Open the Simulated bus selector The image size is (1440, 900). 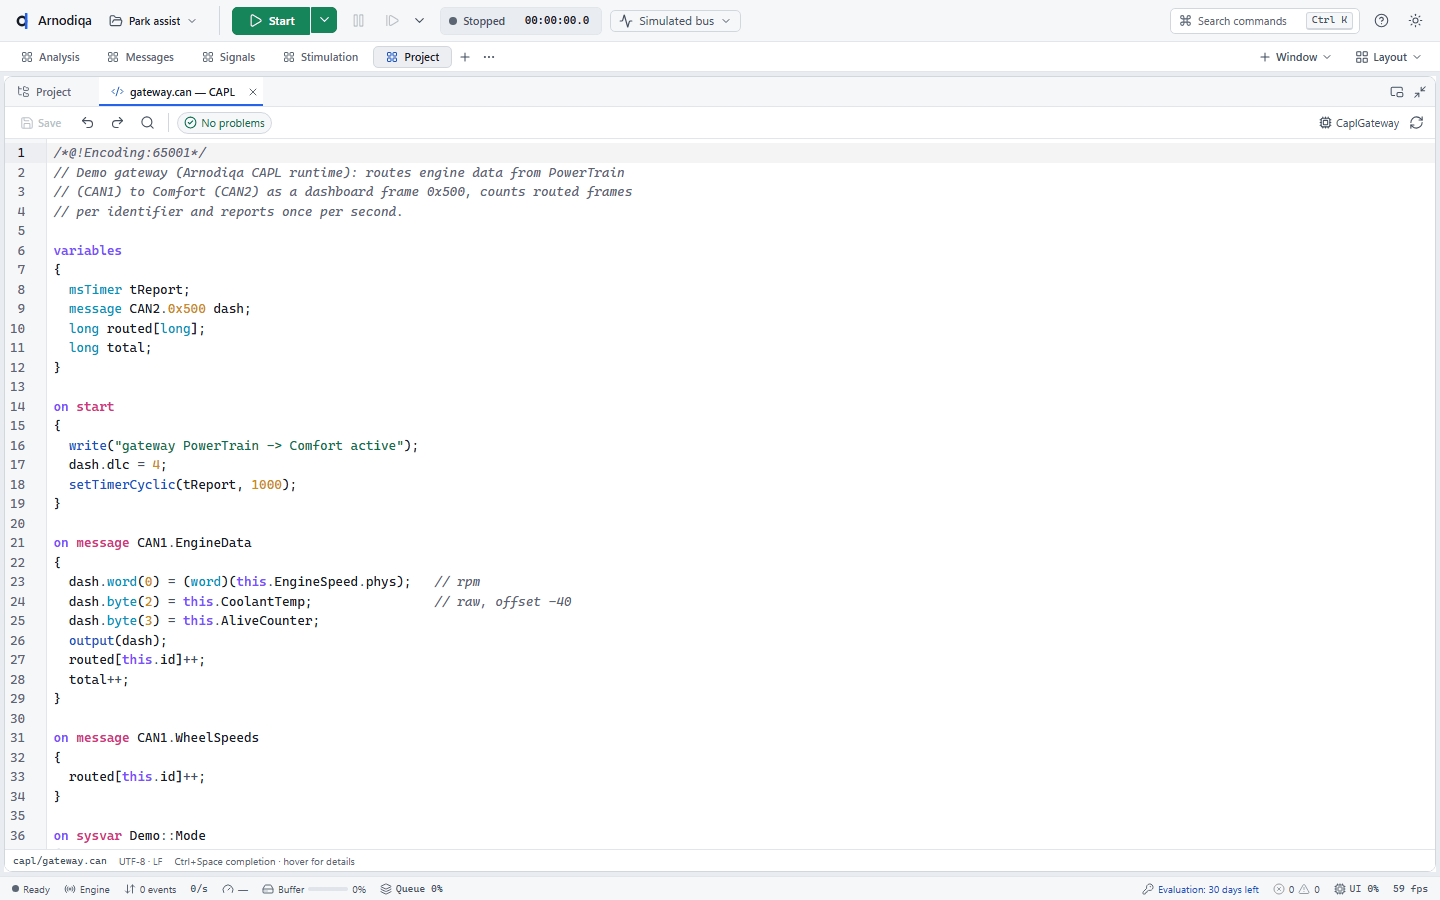[675, 21]
